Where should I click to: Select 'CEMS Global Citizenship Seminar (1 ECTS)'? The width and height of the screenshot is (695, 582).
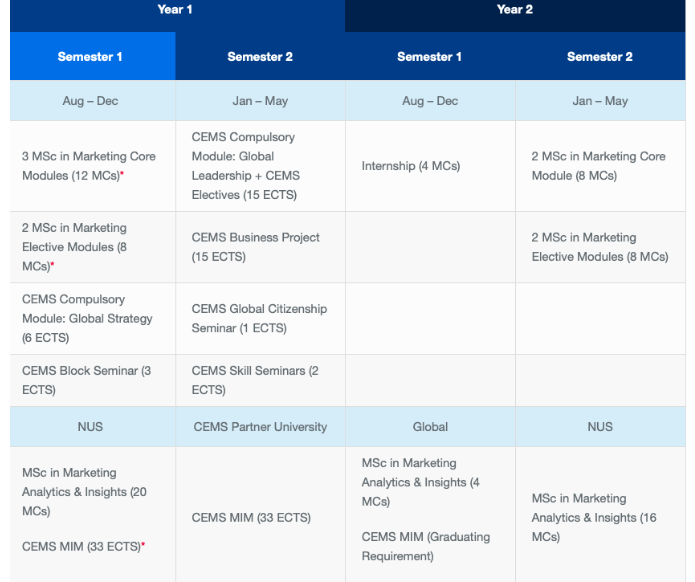tap(260, 318)
